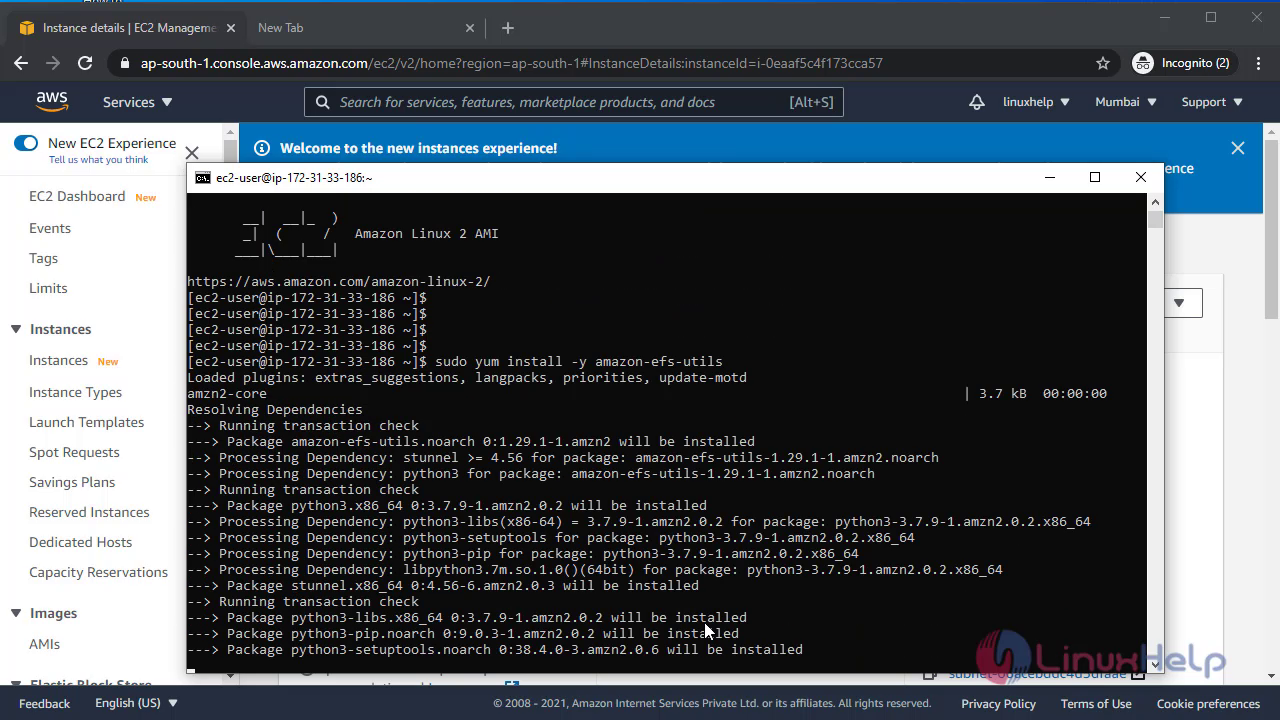1280x720 pixels.
Task: Reload the page with the refresh icon
Action: tap(85, 63)
